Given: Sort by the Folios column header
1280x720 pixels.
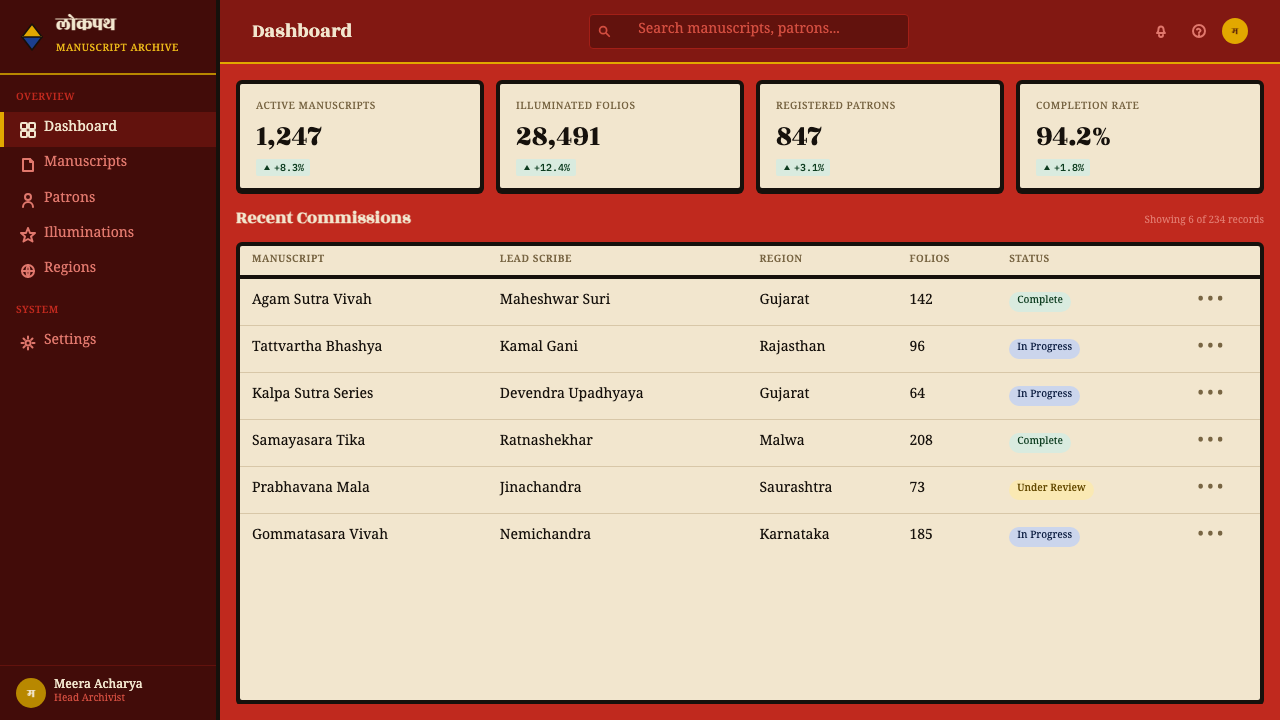Looking at the screenshot, I should click(x=930, y=259).
